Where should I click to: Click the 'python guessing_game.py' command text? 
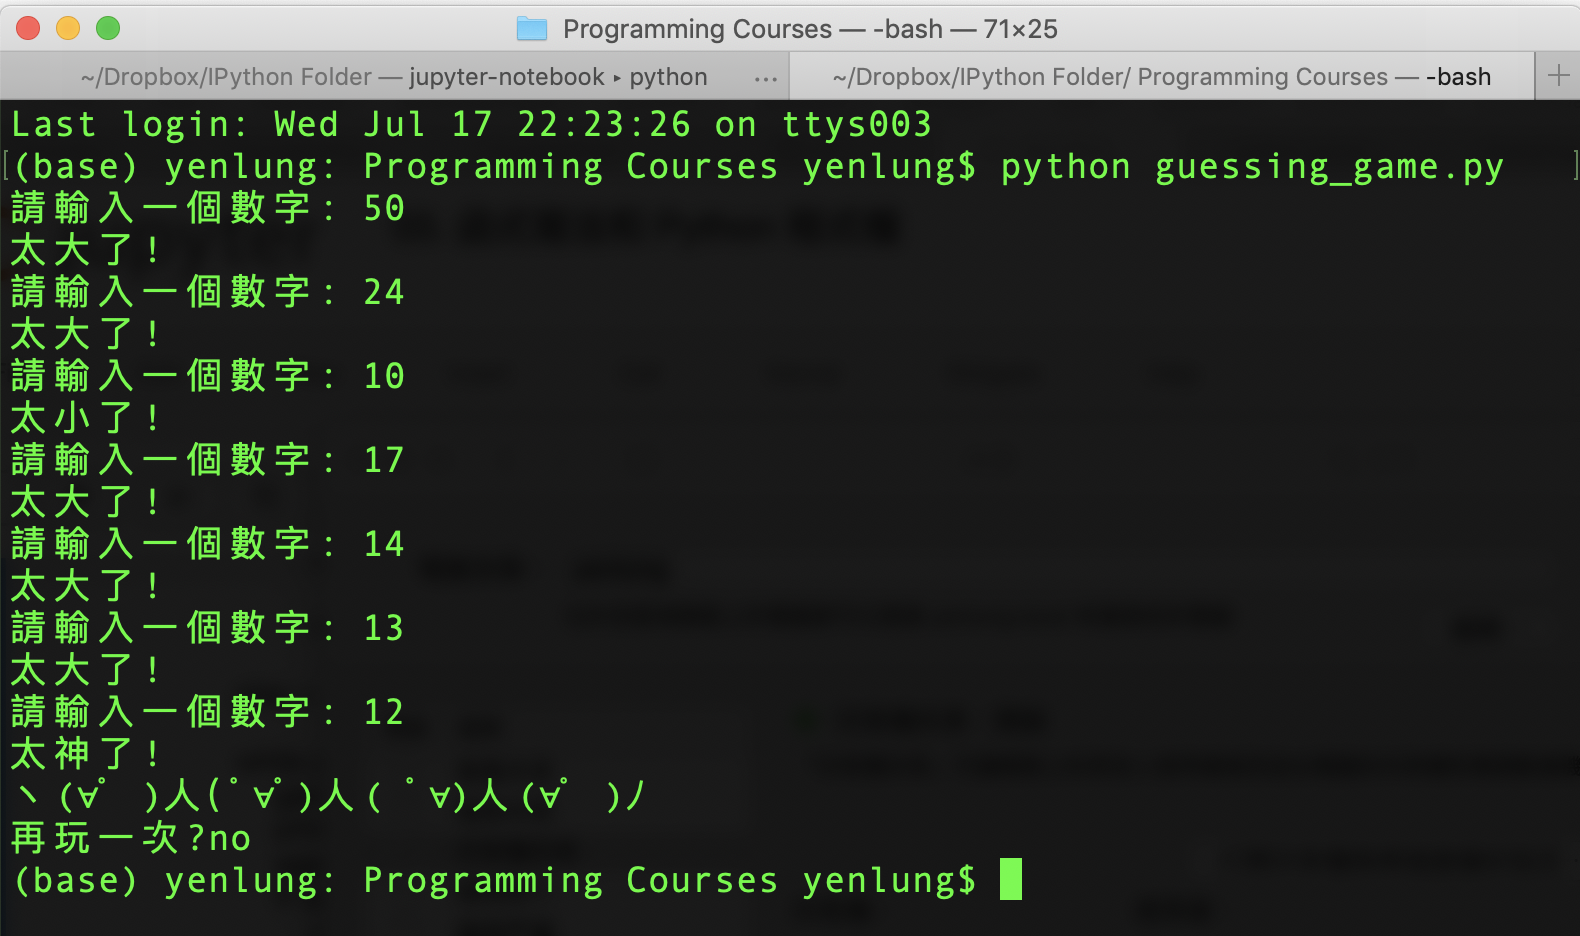1252,167
